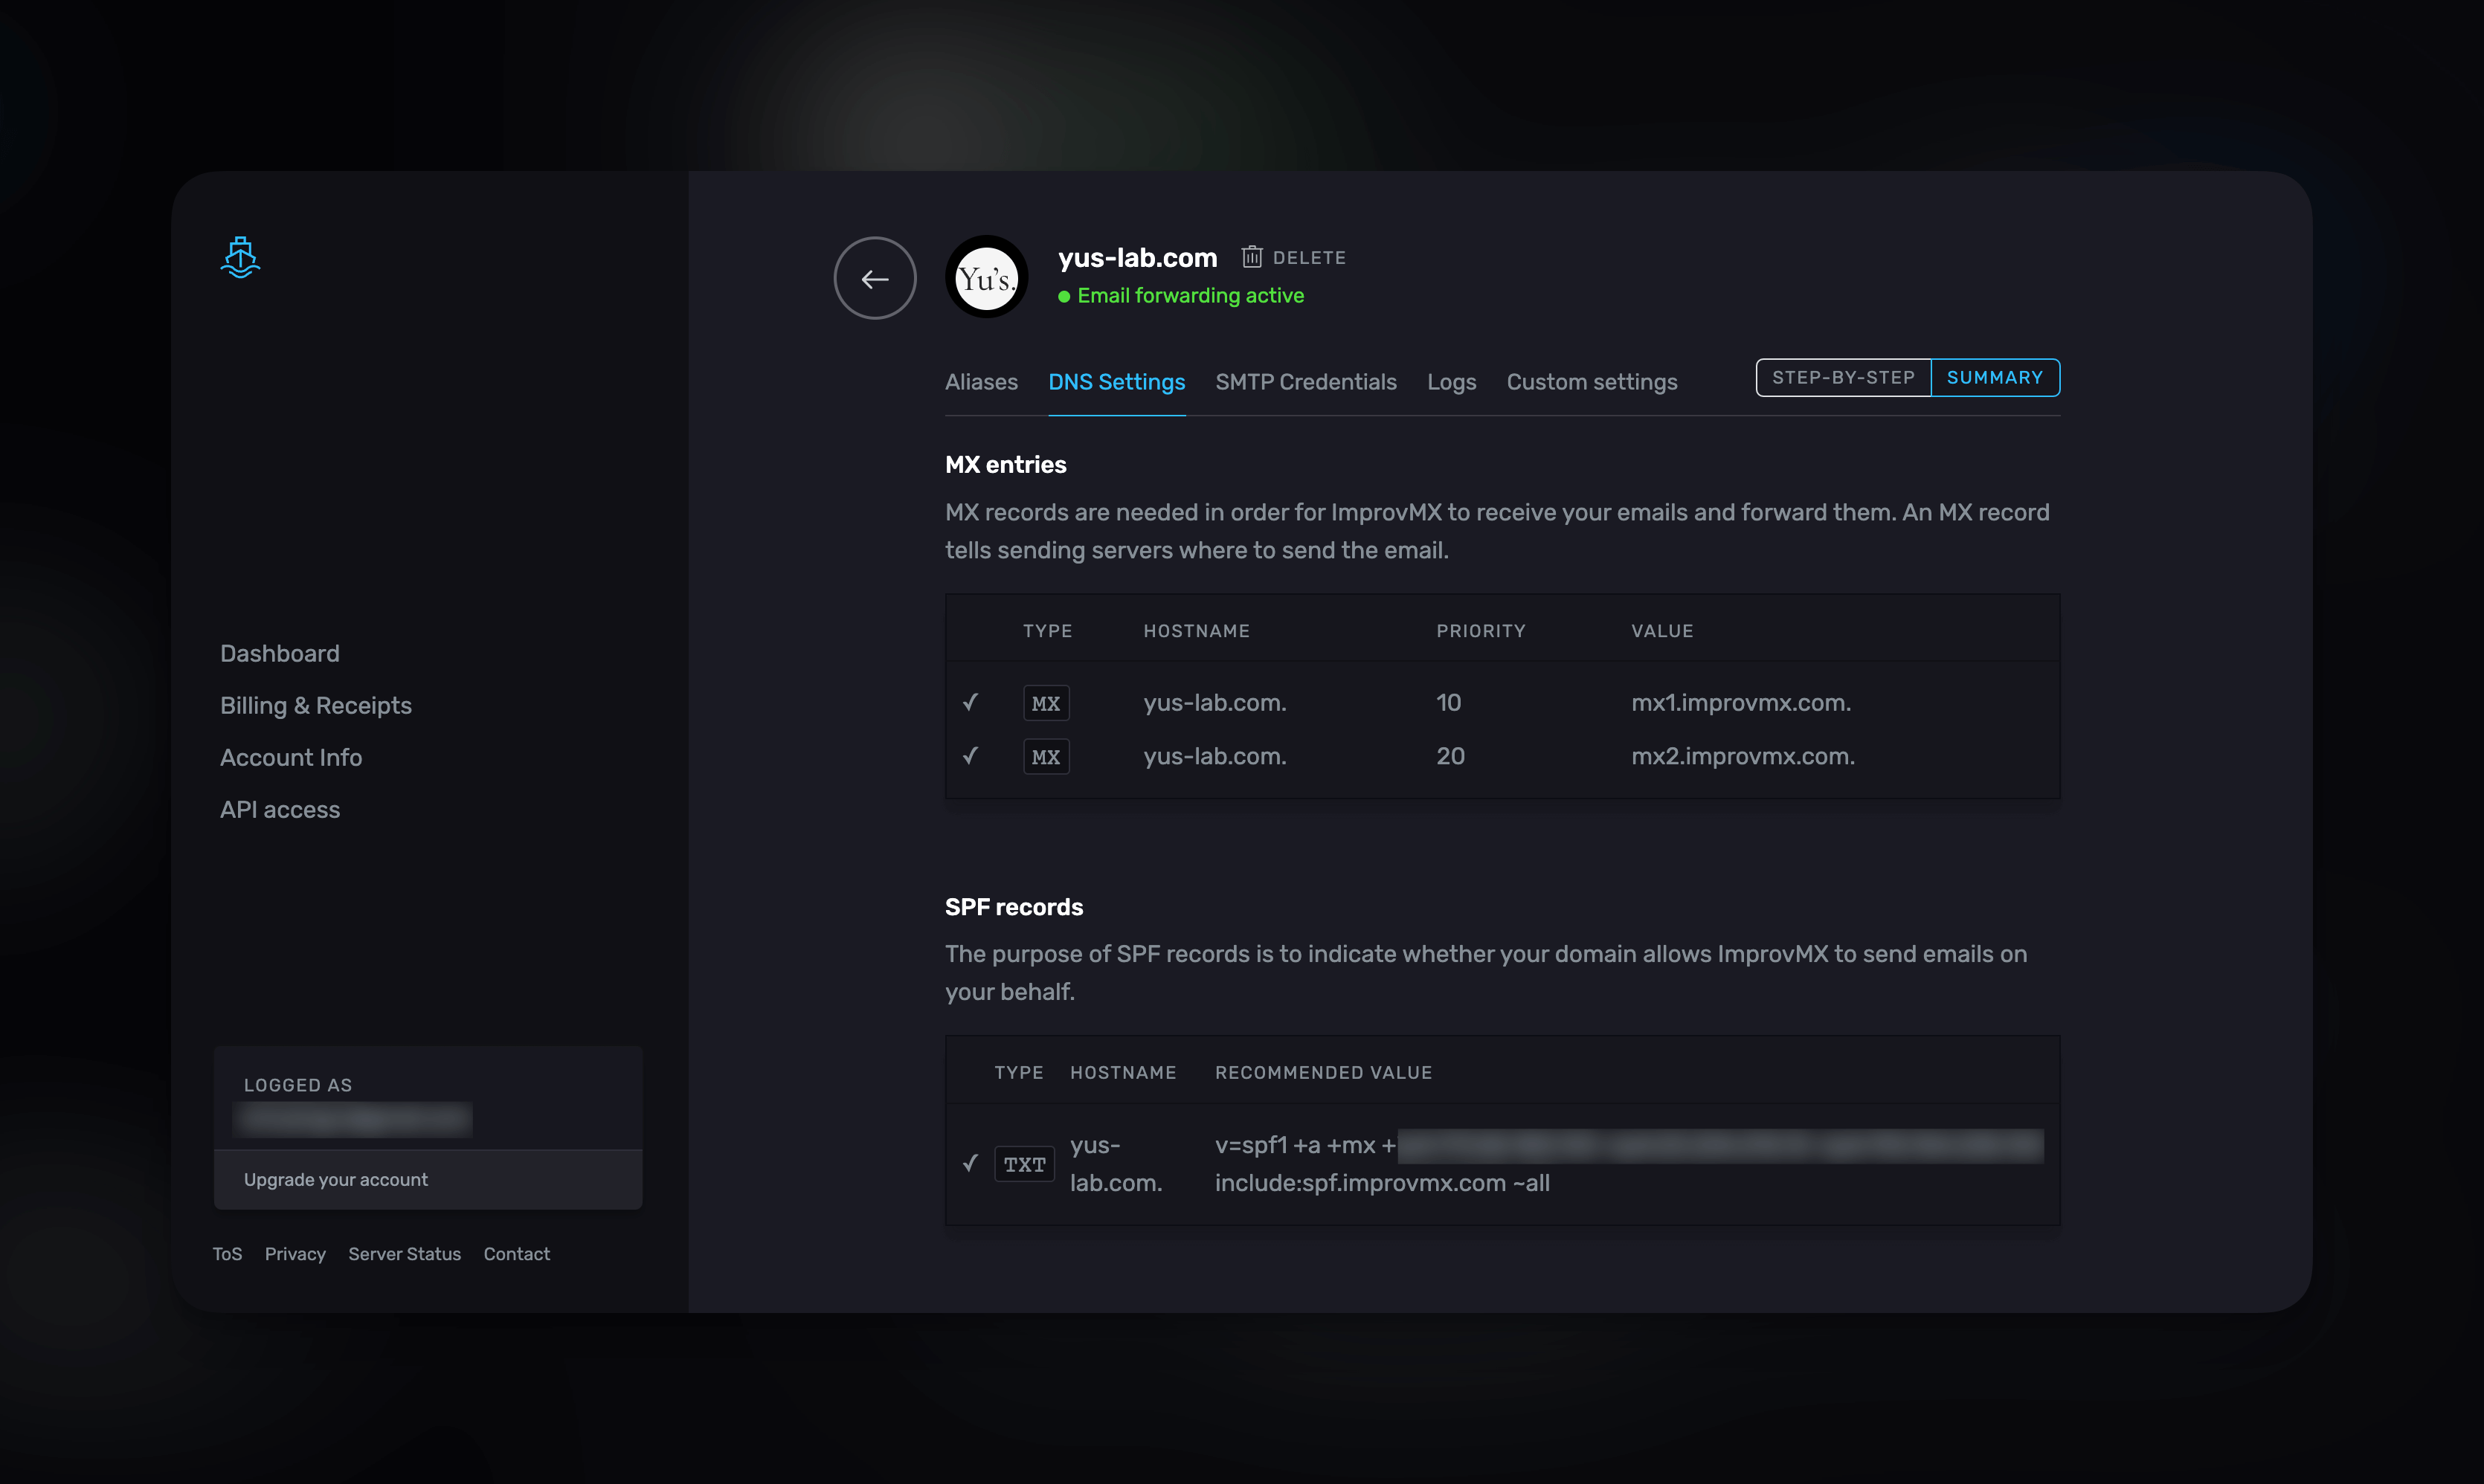The image size is (2484, 1484).
Task: Click the green forwarding status dot
Action: (x=1064, y=297)
